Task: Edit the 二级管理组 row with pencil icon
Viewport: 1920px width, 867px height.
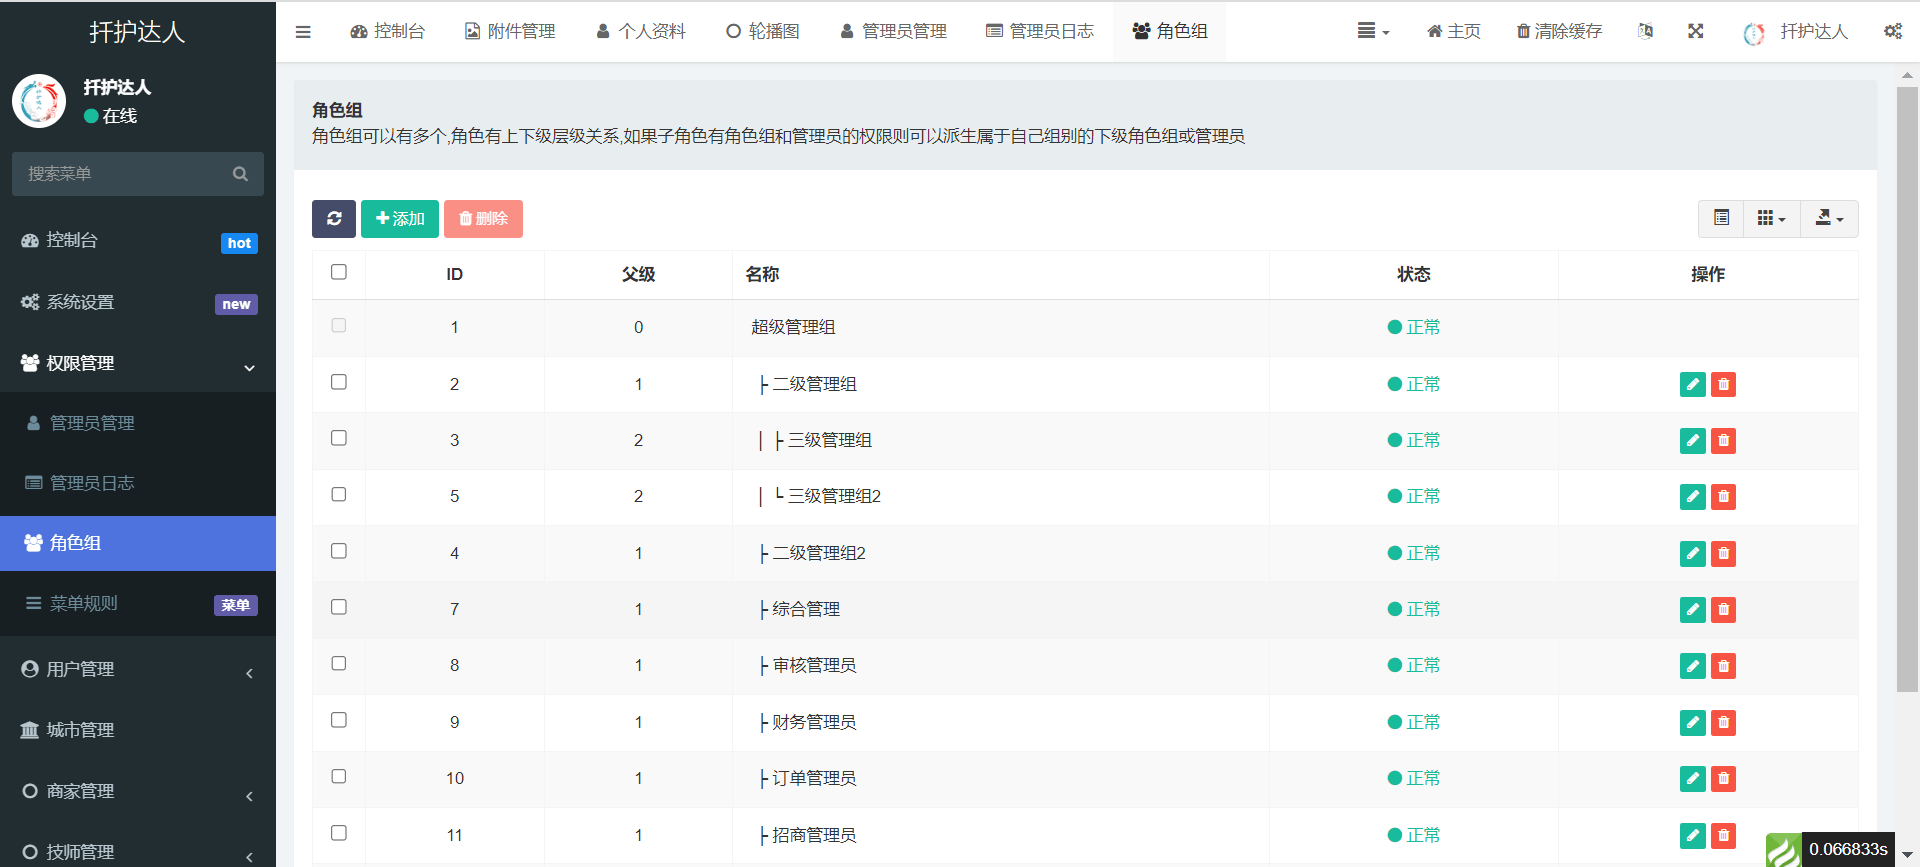Action: (1692, 385)
